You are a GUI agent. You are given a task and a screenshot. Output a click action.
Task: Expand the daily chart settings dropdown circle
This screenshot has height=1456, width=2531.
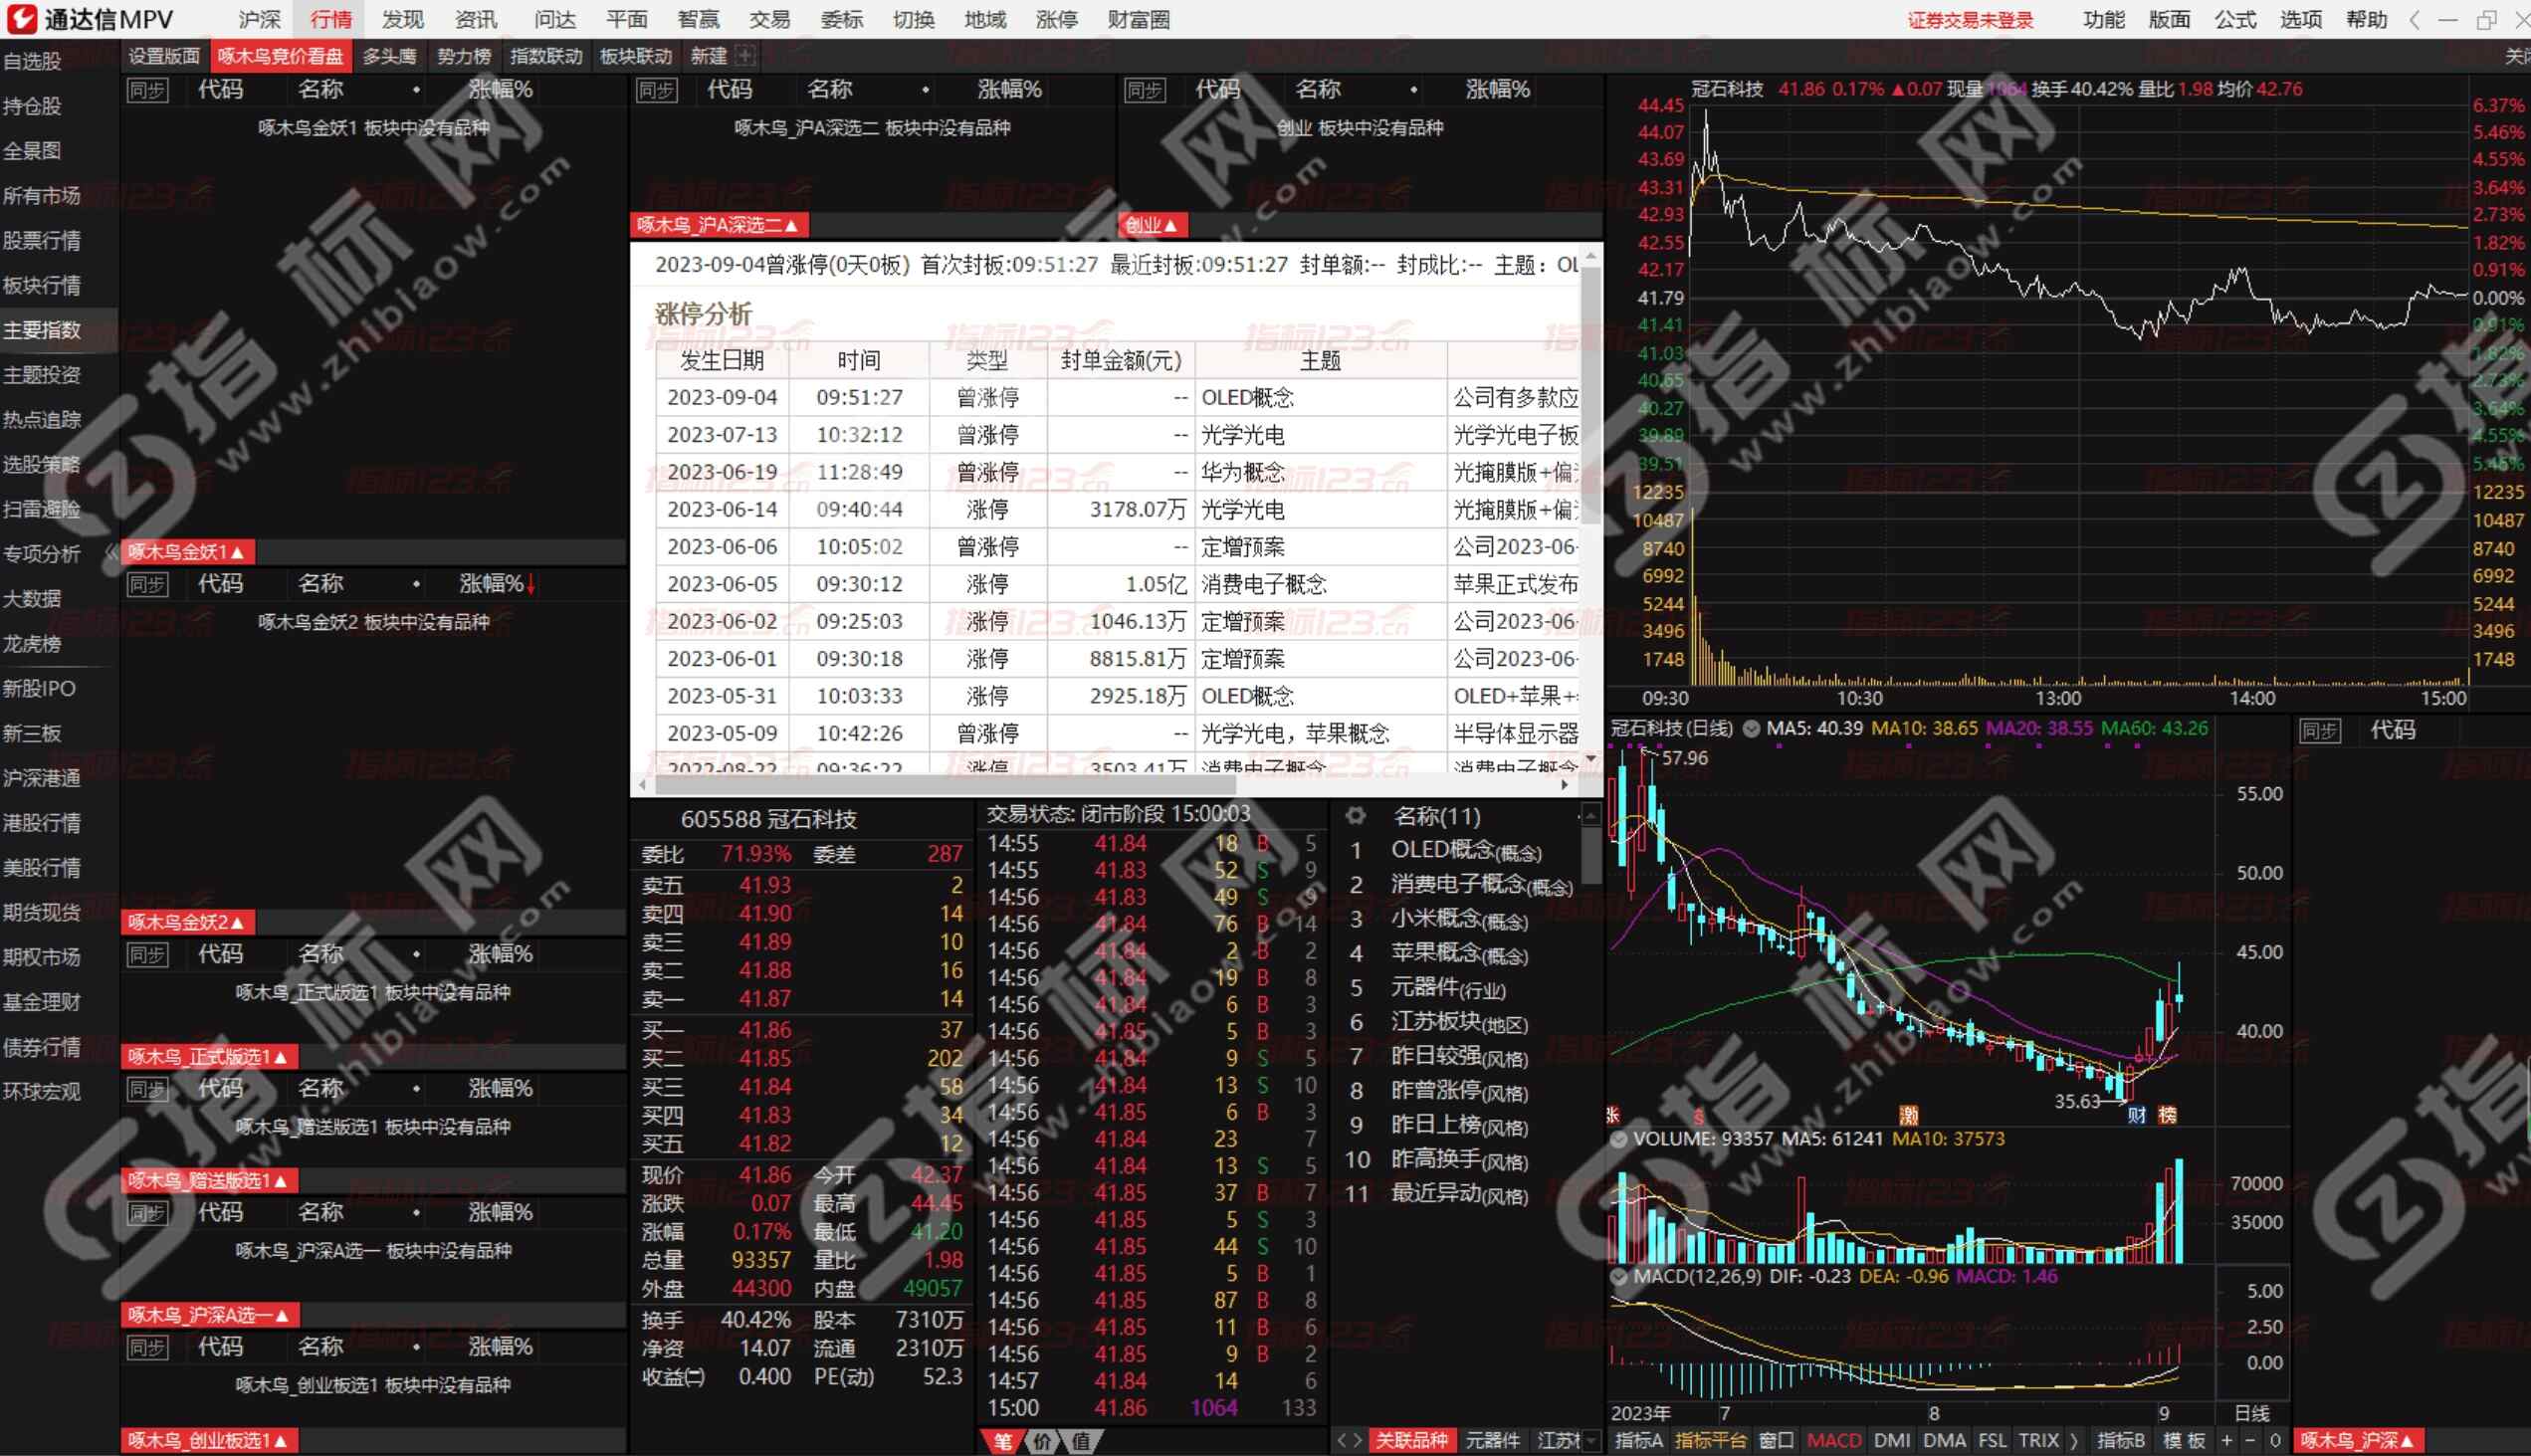1751,729
